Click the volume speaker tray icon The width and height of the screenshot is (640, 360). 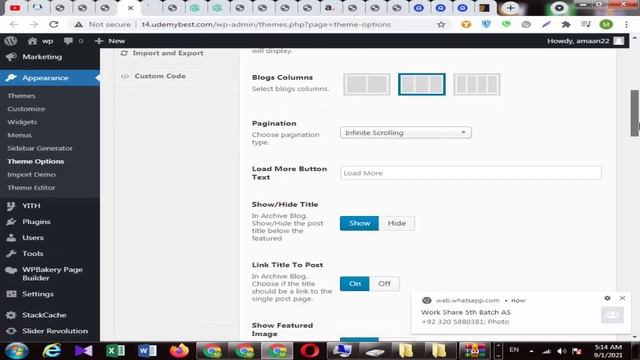(x=562, y=351)
